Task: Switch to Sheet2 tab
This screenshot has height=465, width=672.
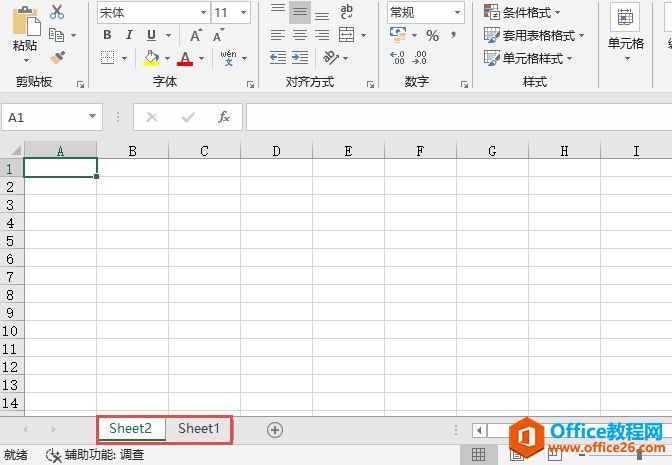Action: (x=130, y=428)
